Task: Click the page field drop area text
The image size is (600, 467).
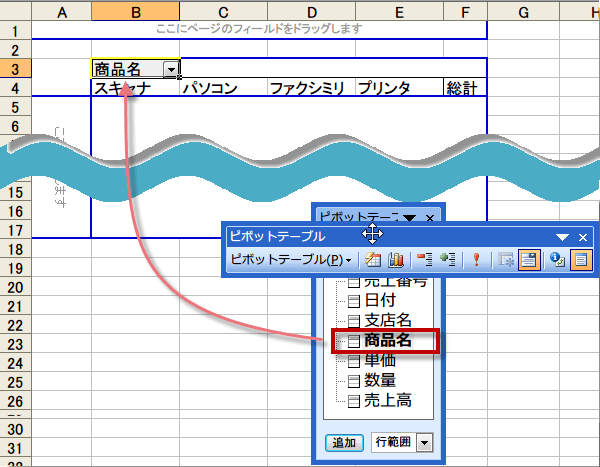Action: point(259,29)
